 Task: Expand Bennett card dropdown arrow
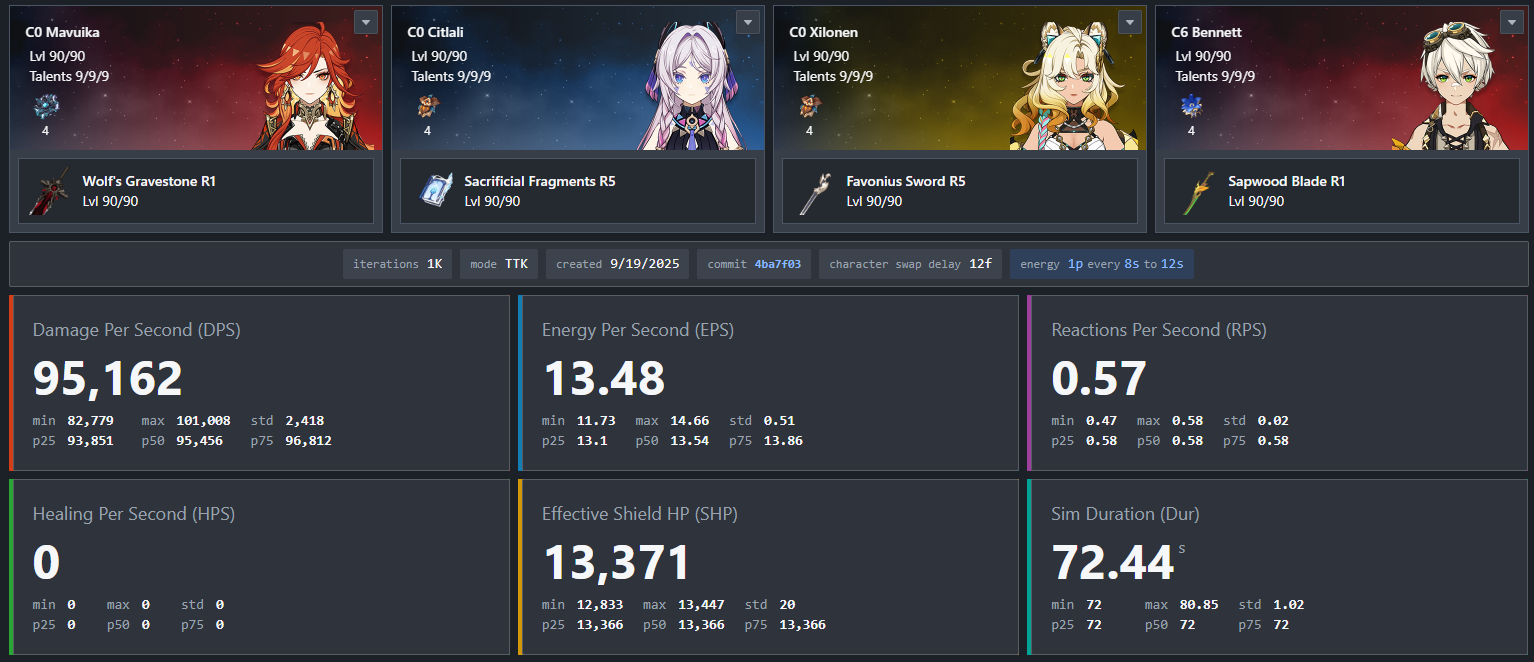pos(1512,22)
